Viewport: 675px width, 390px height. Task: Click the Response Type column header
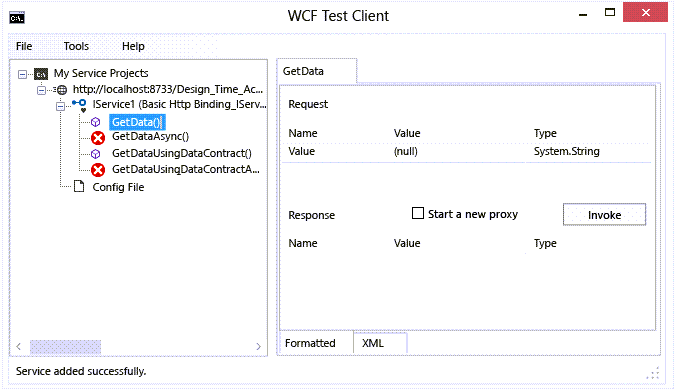point(545,243)
